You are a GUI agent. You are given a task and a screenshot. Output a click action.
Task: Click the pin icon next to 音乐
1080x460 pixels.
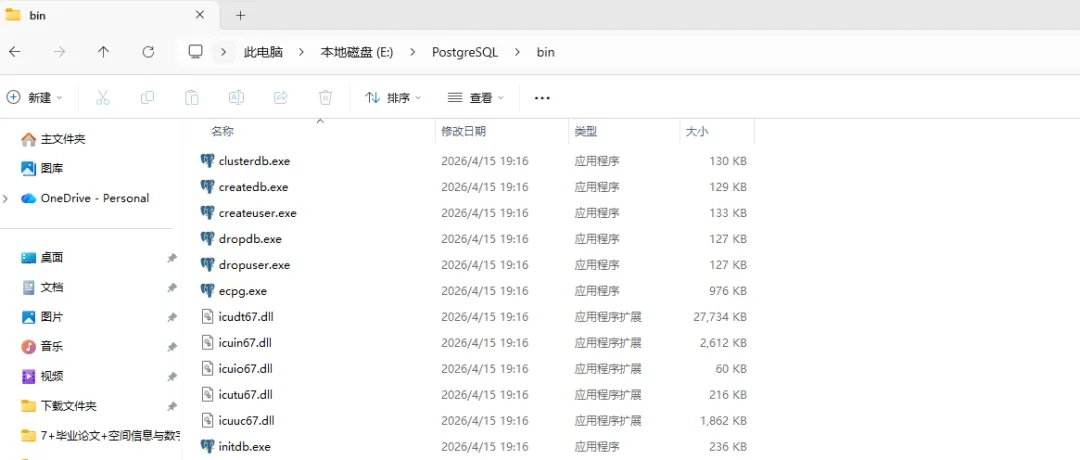[x=172, y=347]
